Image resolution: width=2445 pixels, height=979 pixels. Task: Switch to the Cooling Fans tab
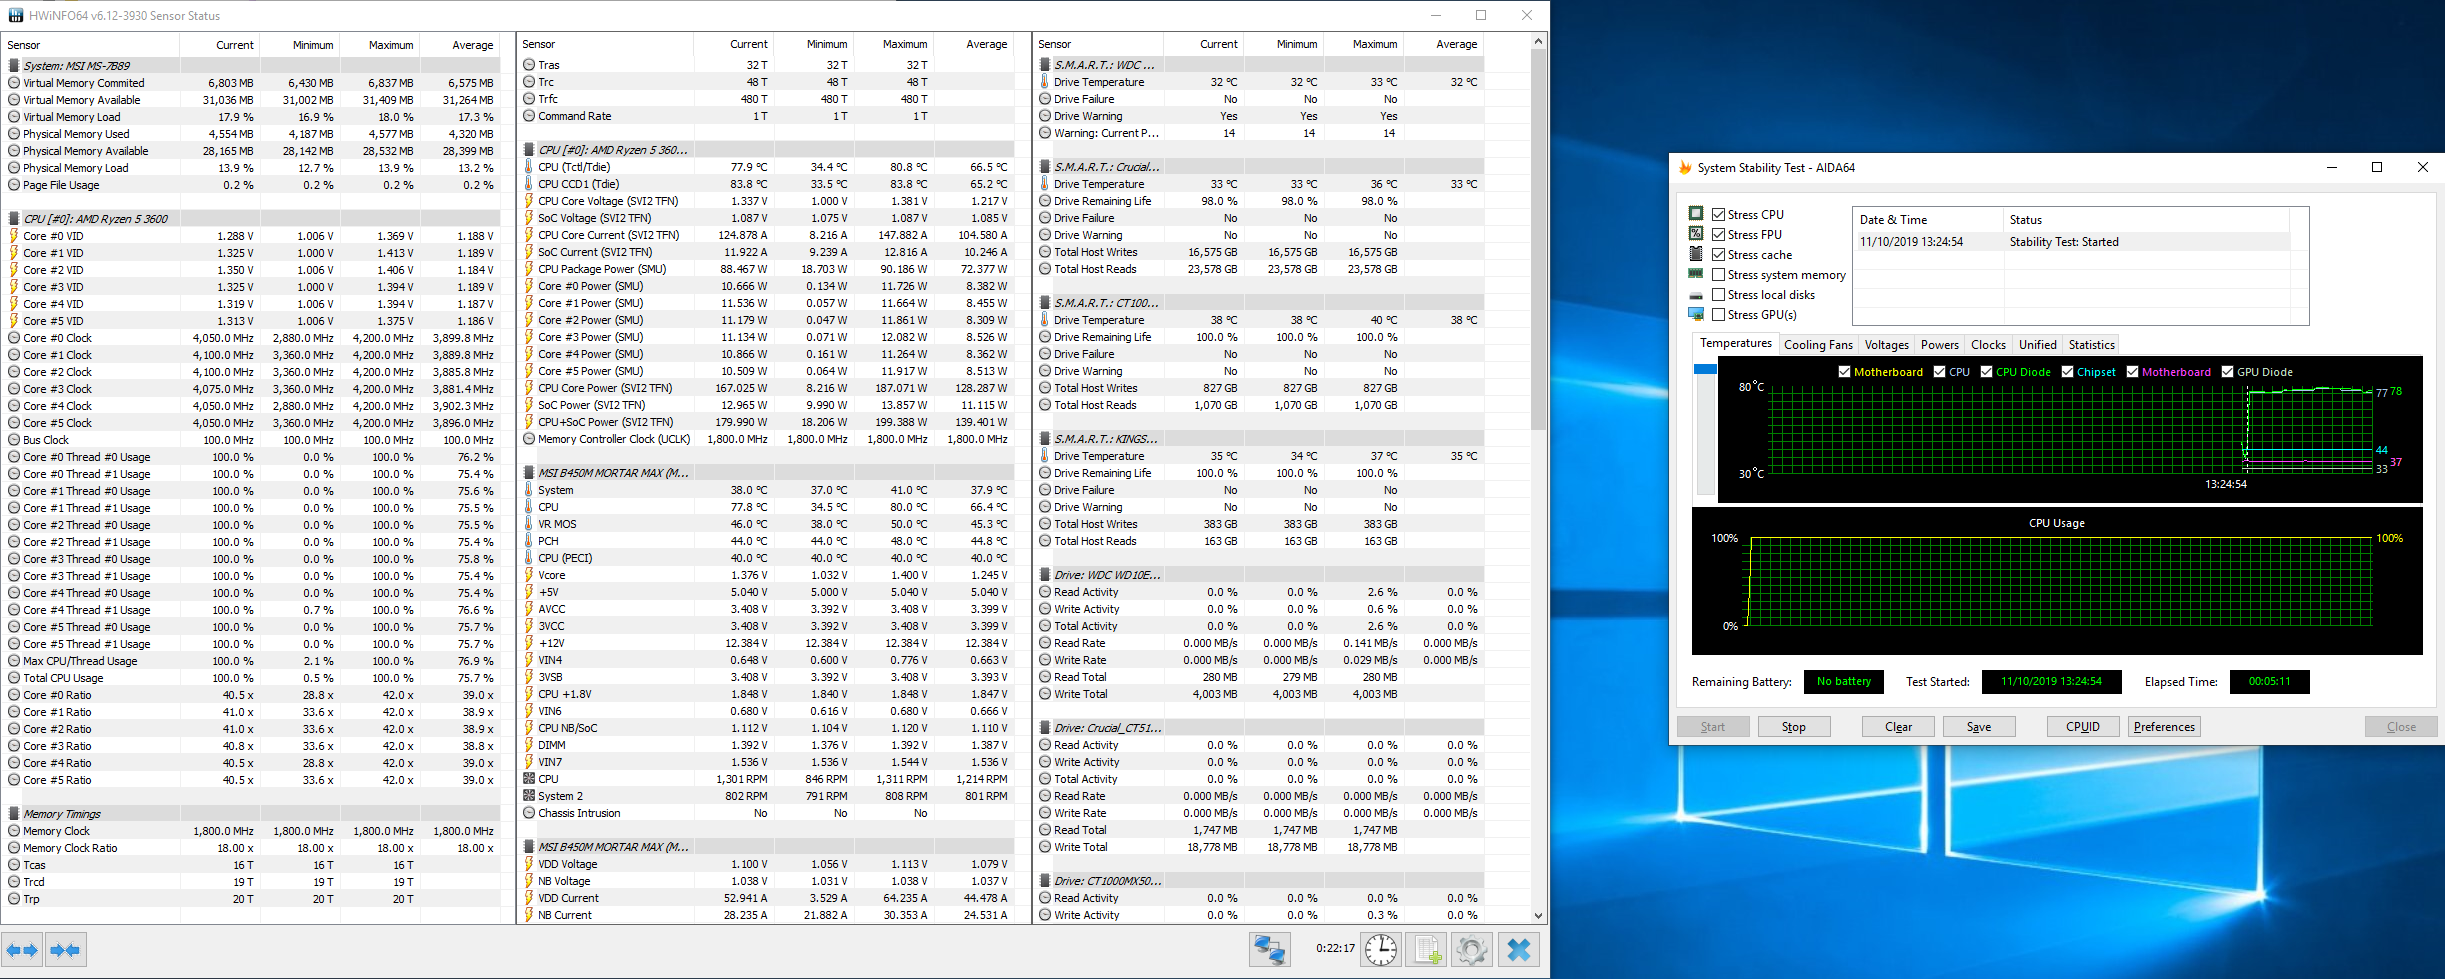1818,345
